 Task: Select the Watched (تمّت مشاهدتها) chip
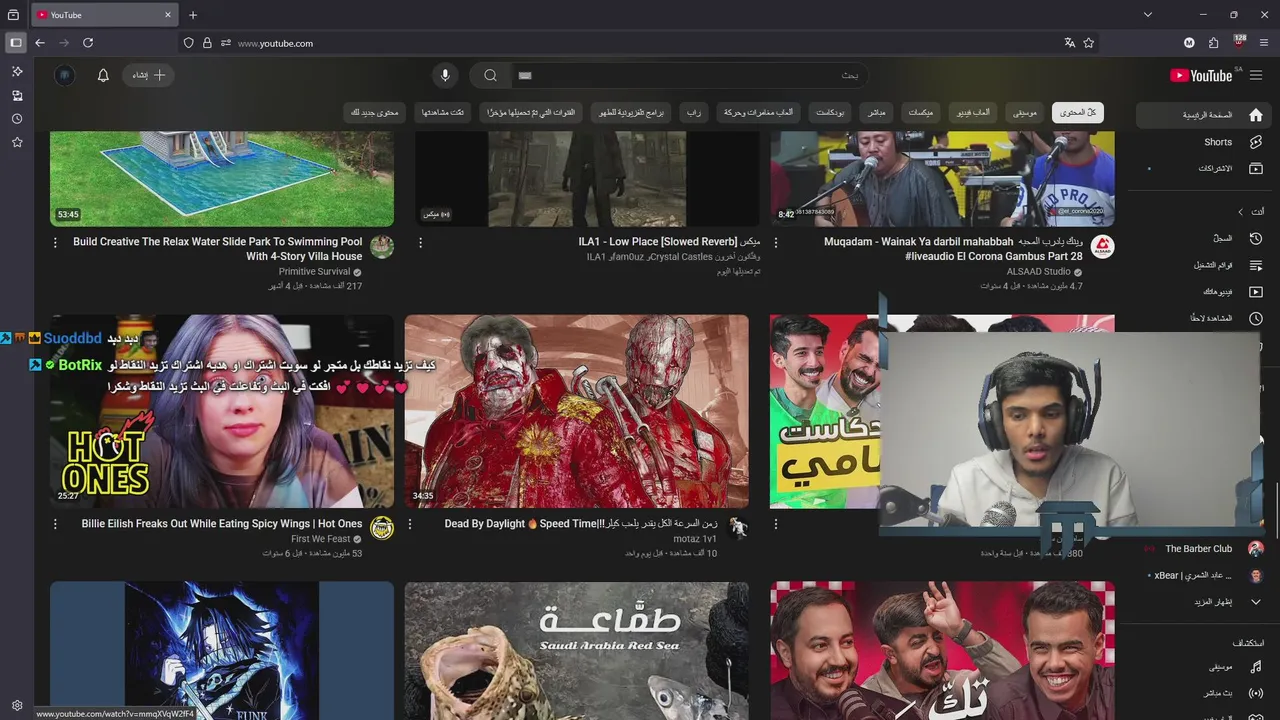(443, 113)
